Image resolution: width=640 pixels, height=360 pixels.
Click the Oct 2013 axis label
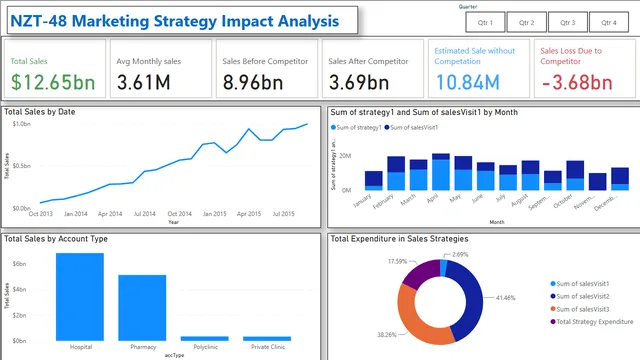[41, 213]
